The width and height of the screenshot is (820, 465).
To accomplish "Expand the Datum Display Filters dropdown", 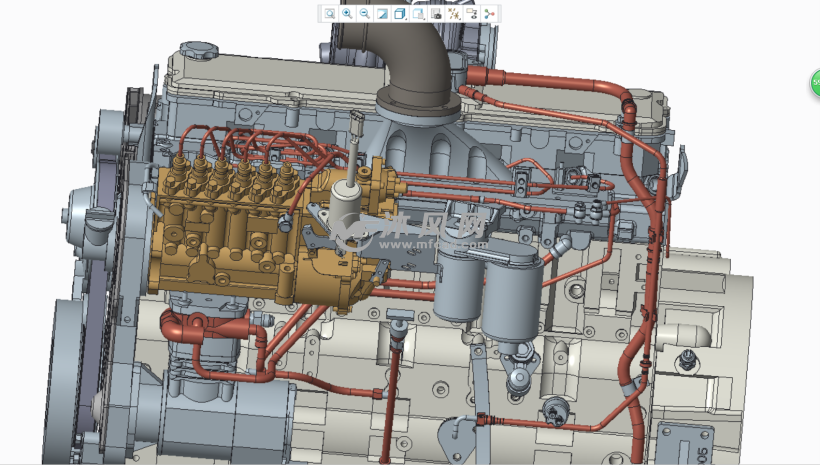I will tap(454, 13).
